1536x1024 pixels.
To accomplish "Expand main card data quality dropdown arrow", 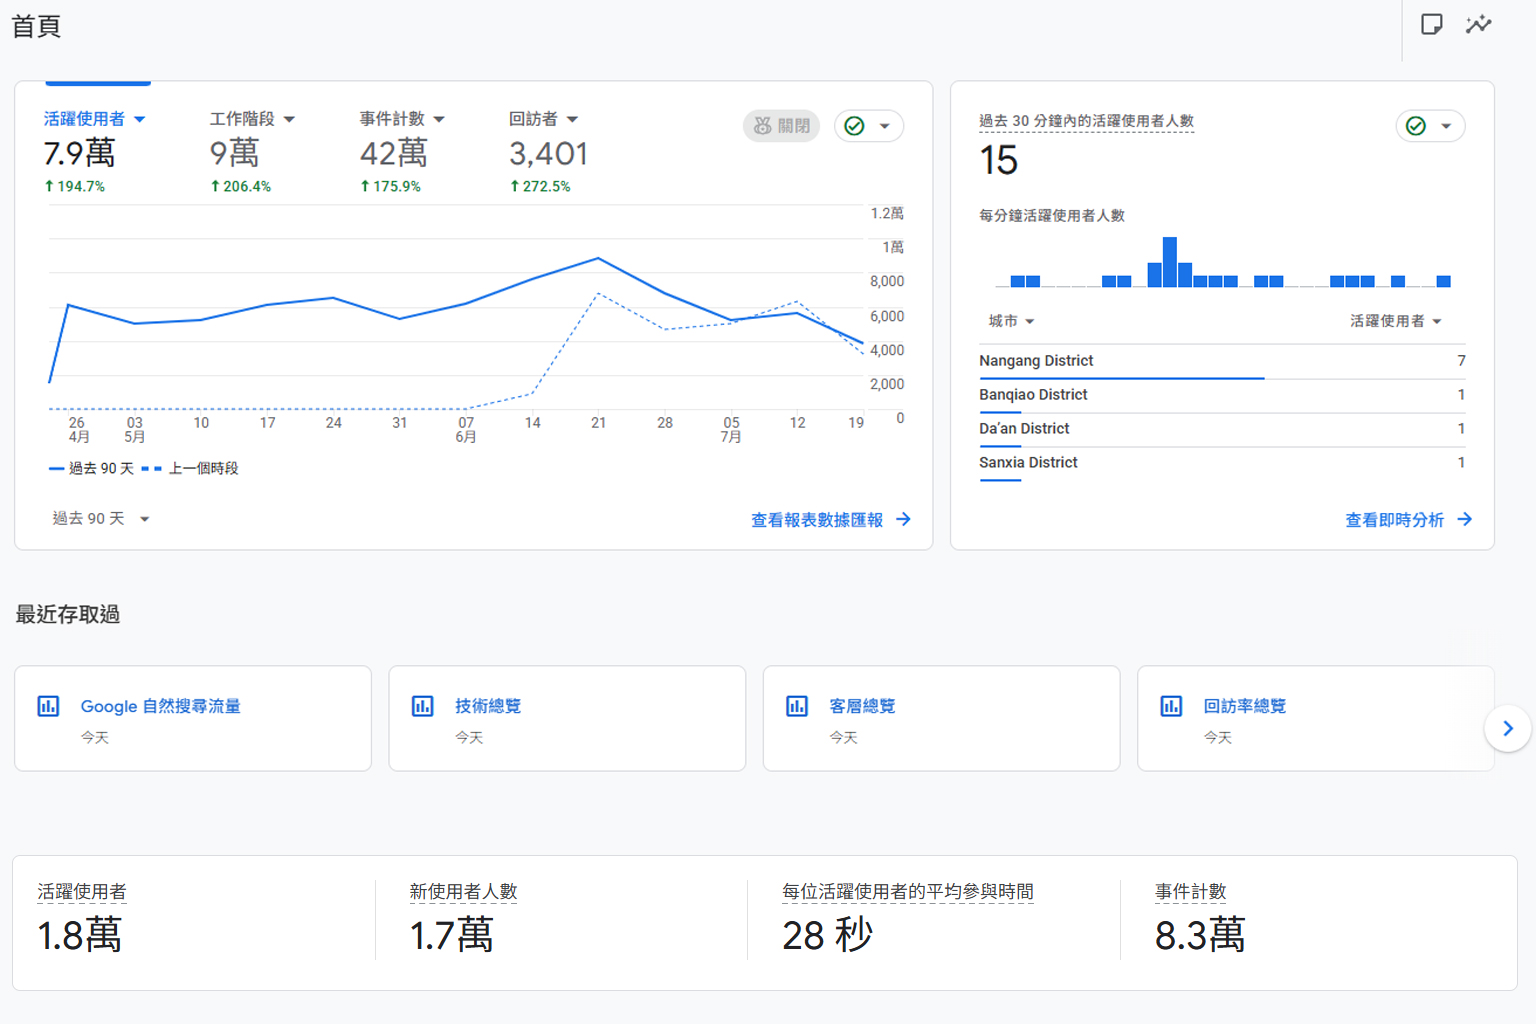I will 884,126.
